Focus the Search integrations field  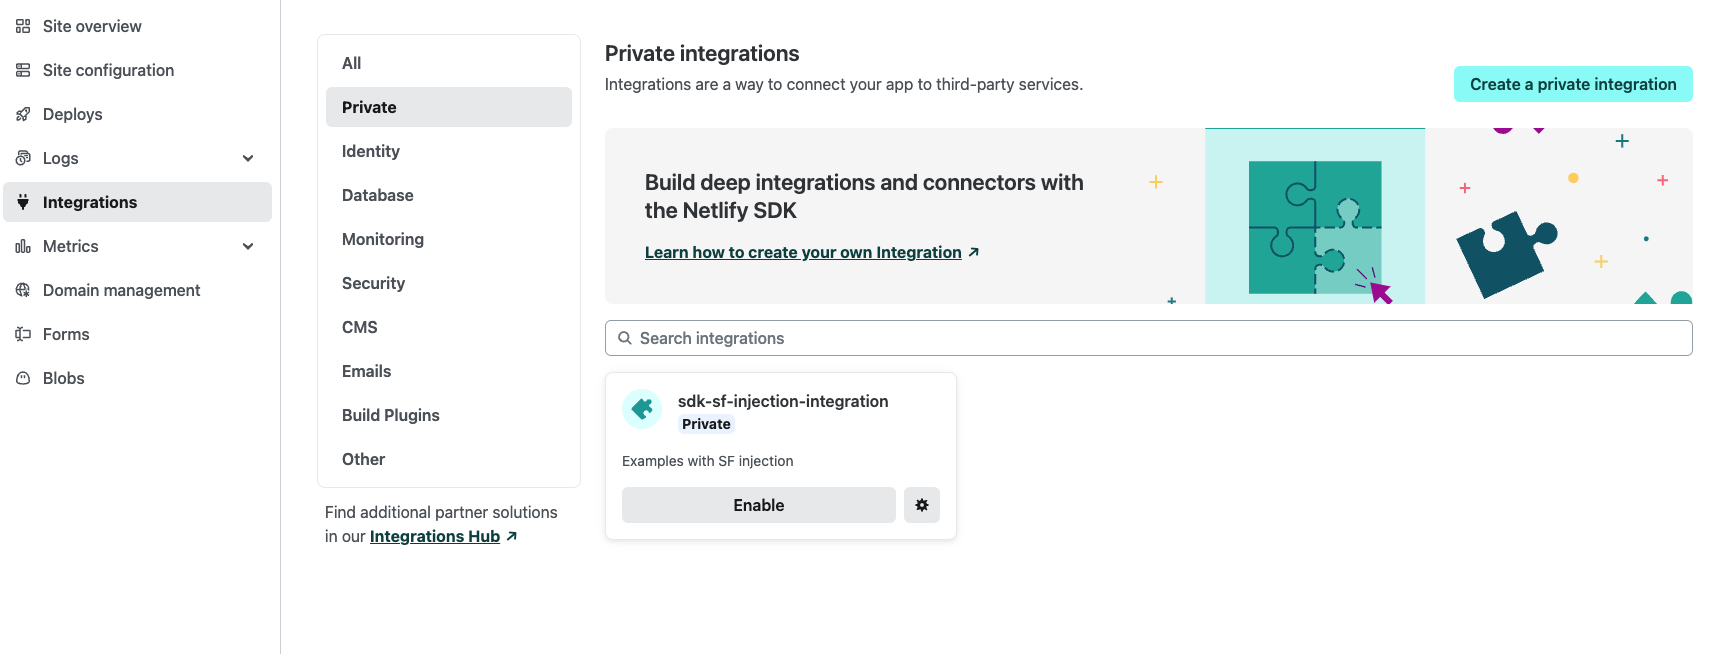1148,338
